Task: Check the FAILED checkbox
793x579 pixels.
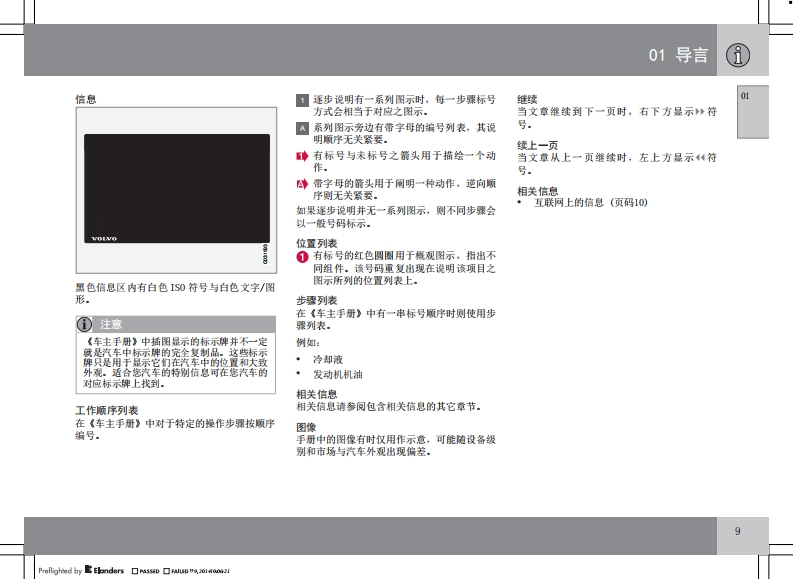Action: 166,571
